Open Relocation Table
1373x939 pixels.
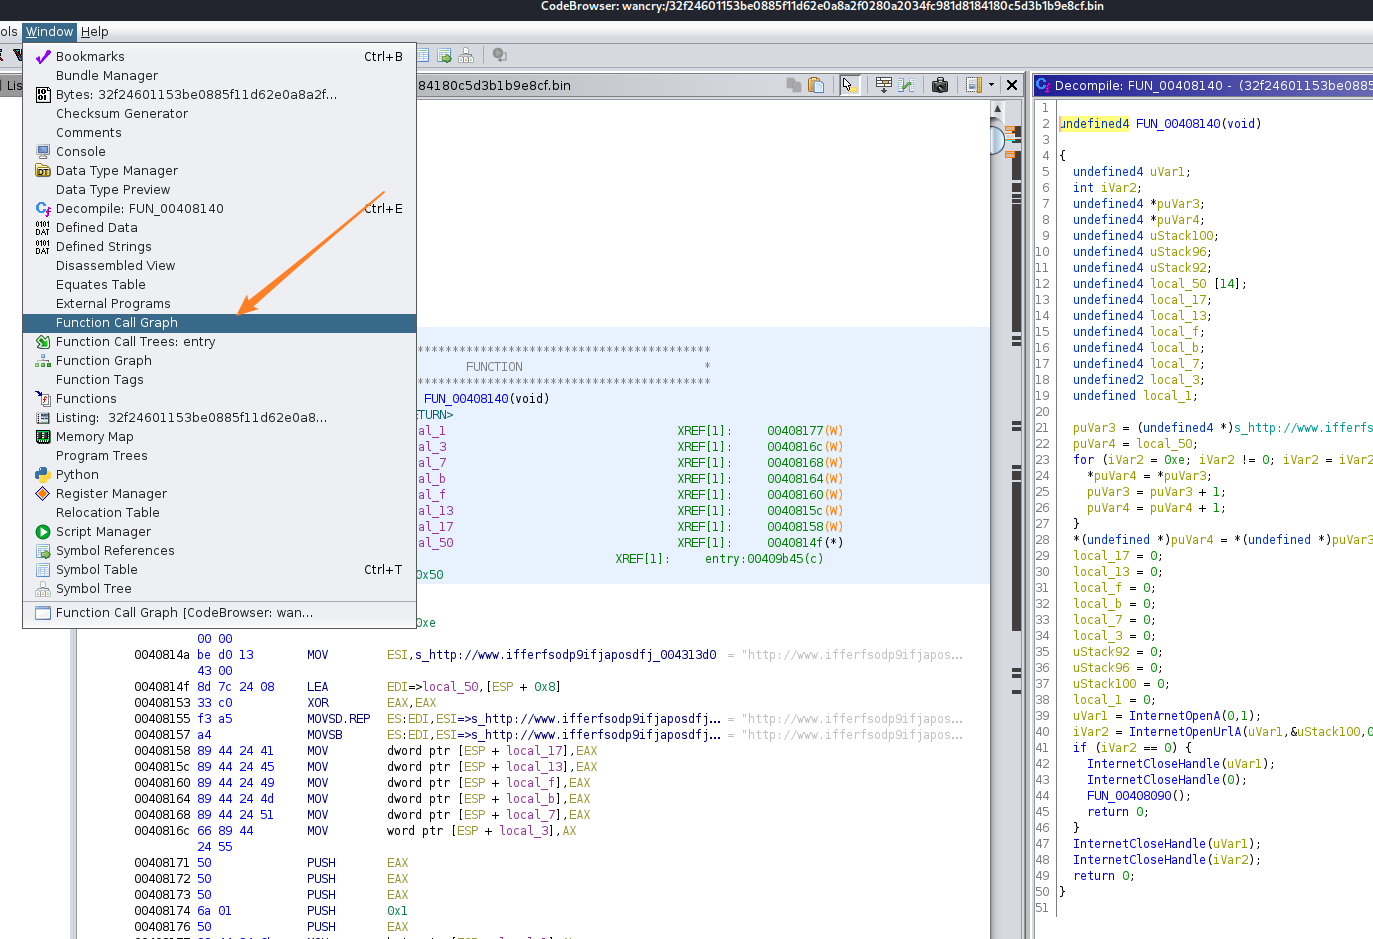click(x=219, y=513)
